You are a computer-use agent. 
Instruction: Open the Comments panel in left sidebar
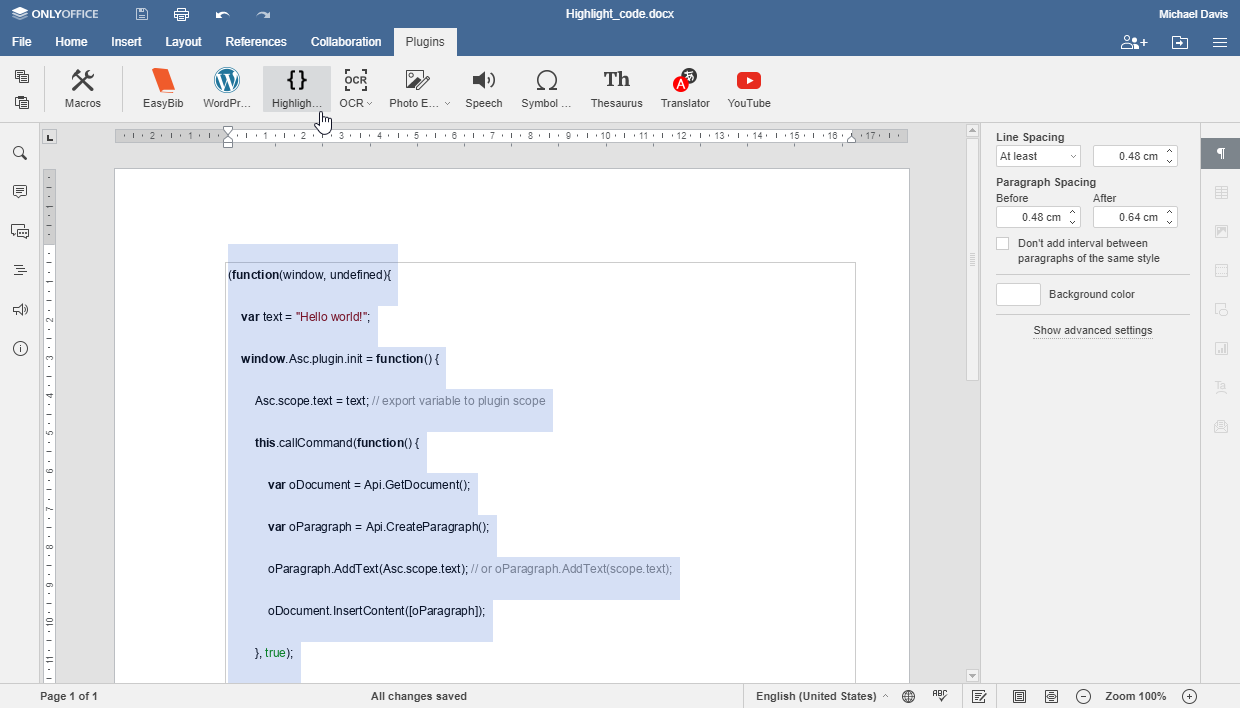coord(20,192)
